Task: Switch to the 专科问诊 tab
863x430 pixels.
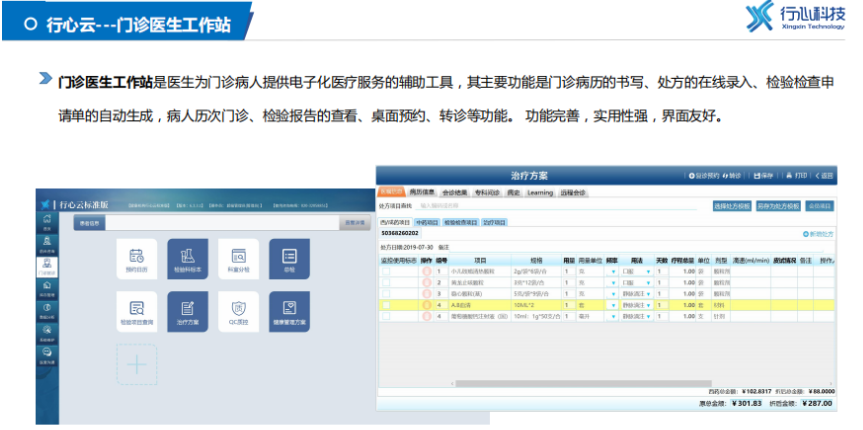Action: (x=487, y=193)
